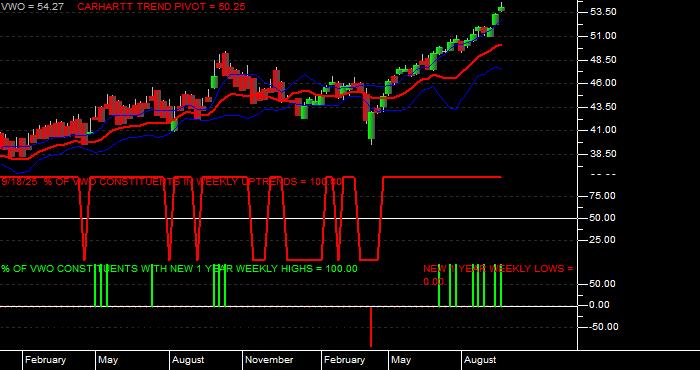Screen dimensions: 700x370
Task: Select the new 1 year weekly highs label
Action: click(179, 269)
